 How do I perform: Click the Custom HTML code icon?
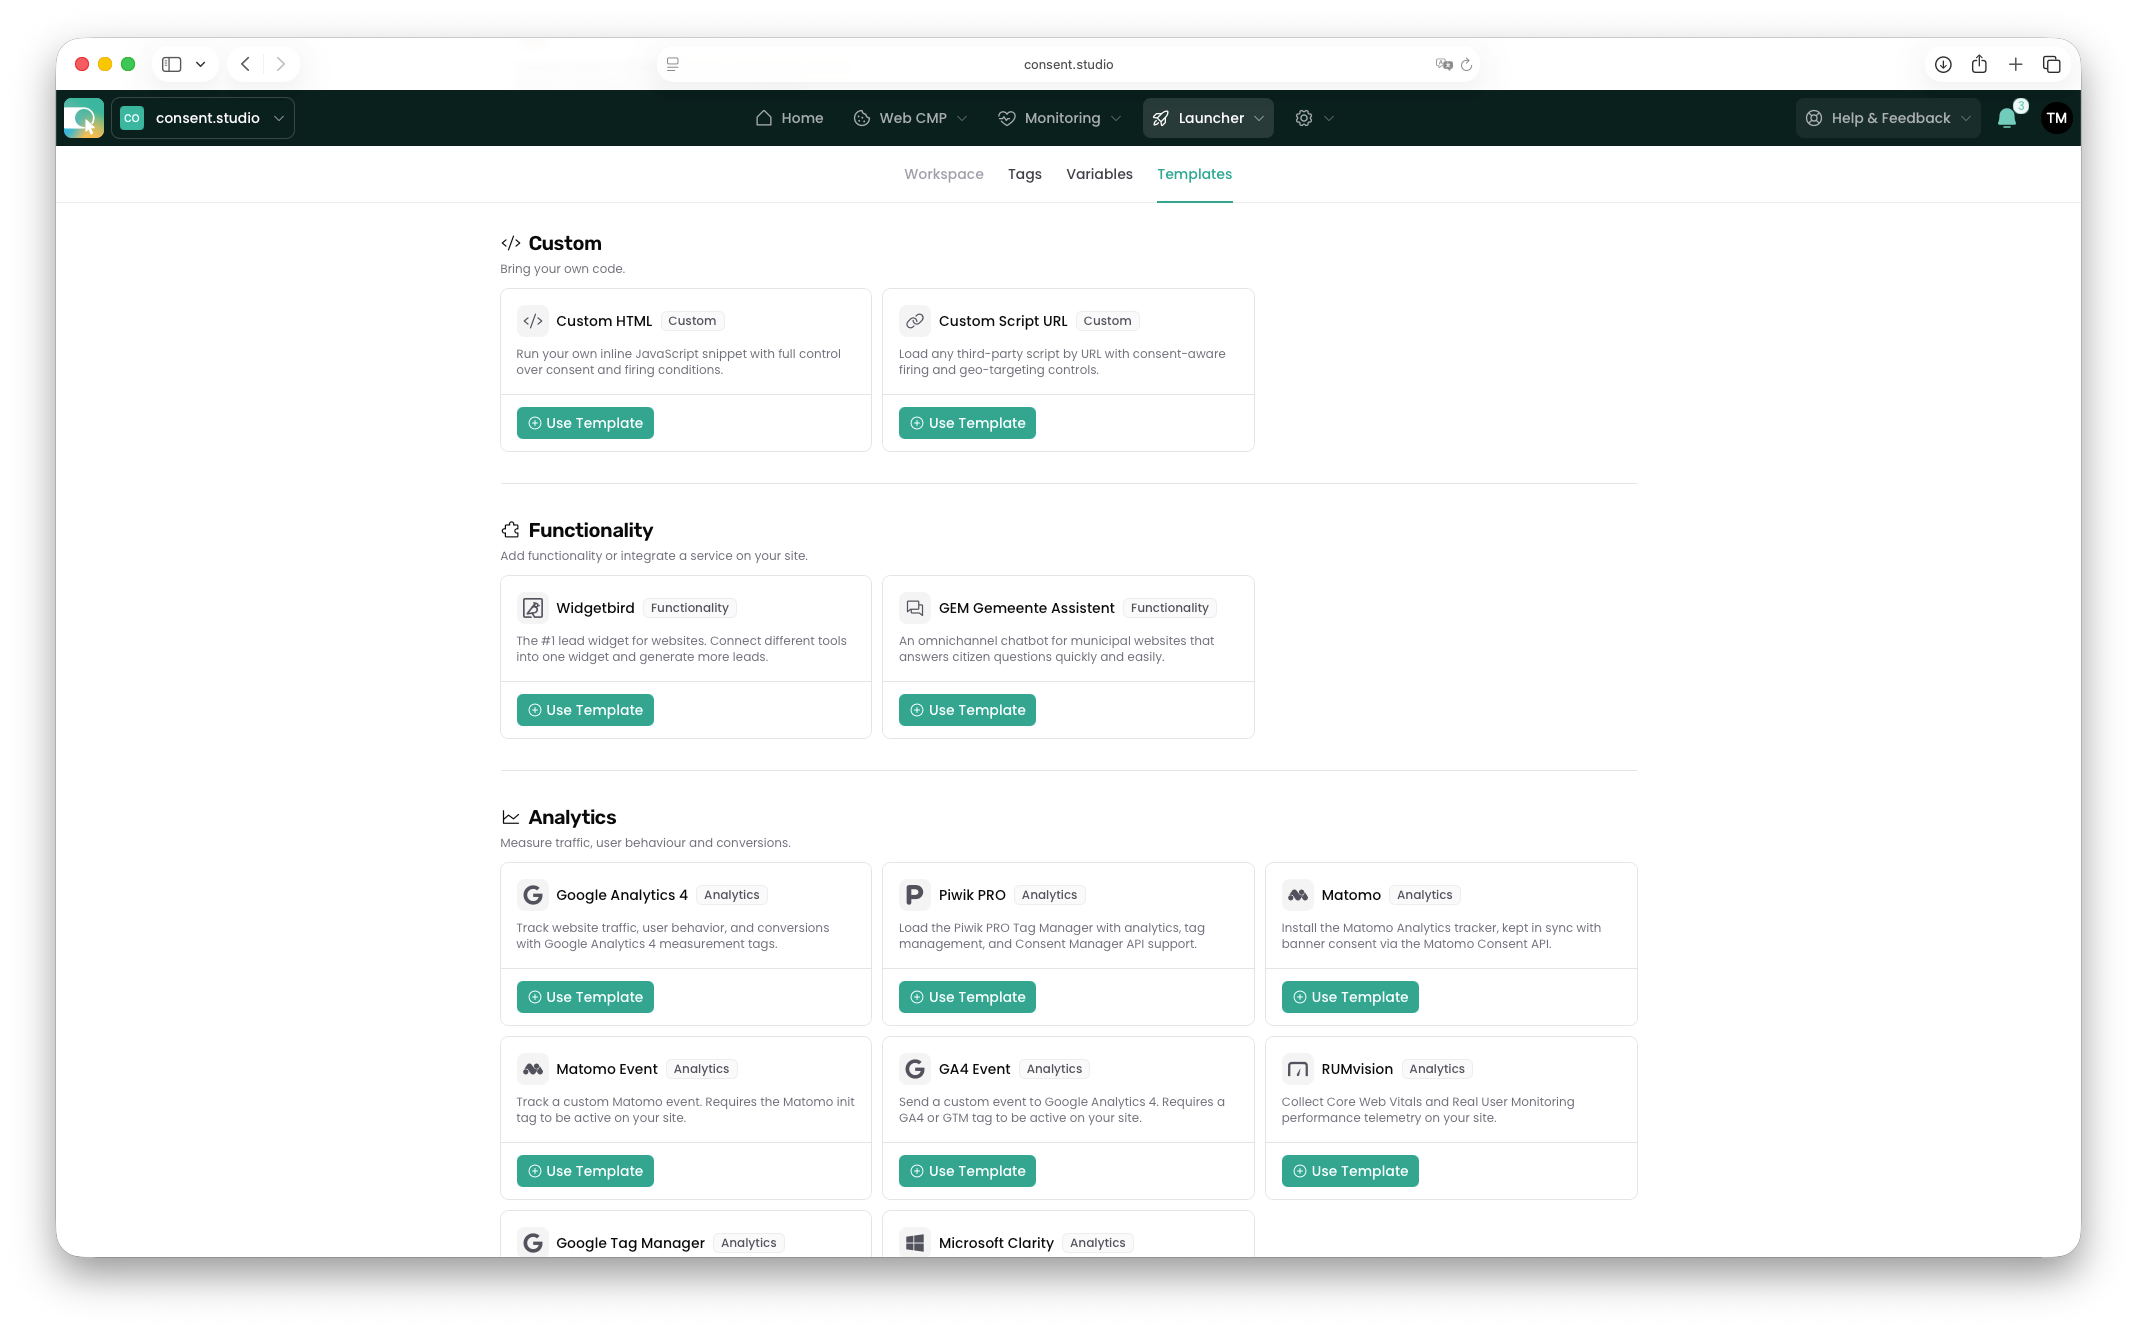533,321
